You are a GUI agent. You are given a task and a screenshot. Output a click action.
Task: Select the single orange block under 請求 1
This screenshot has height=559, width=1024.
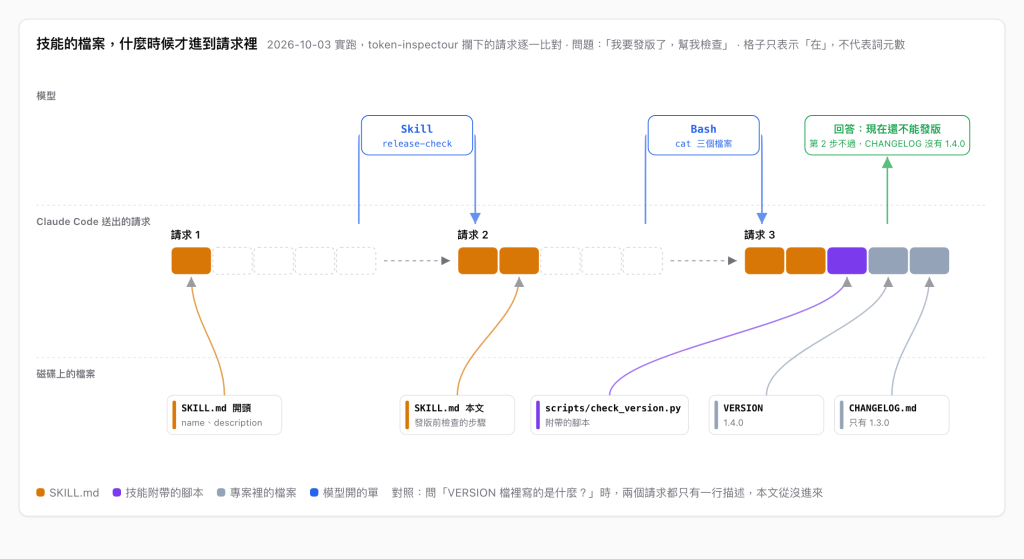click(191, 261)
